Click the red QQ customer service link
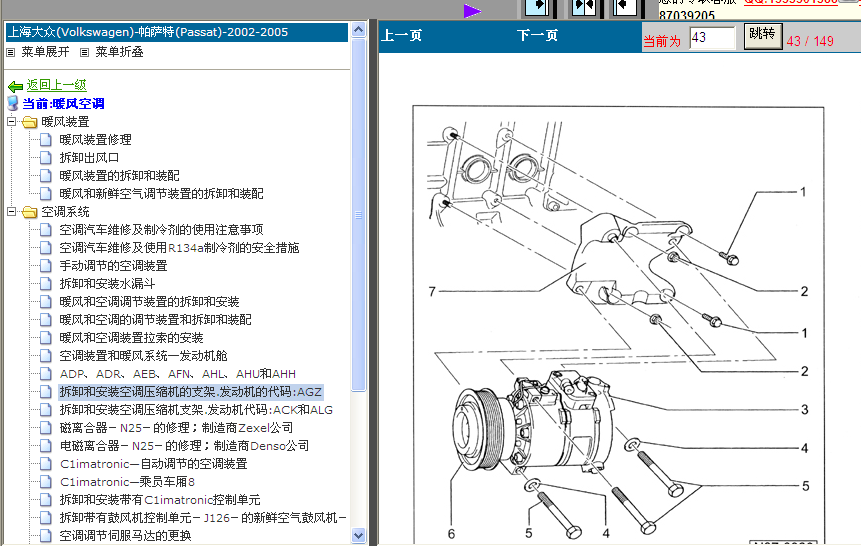The height and width of the screenshot is (546, 861). tap(791, 2)
